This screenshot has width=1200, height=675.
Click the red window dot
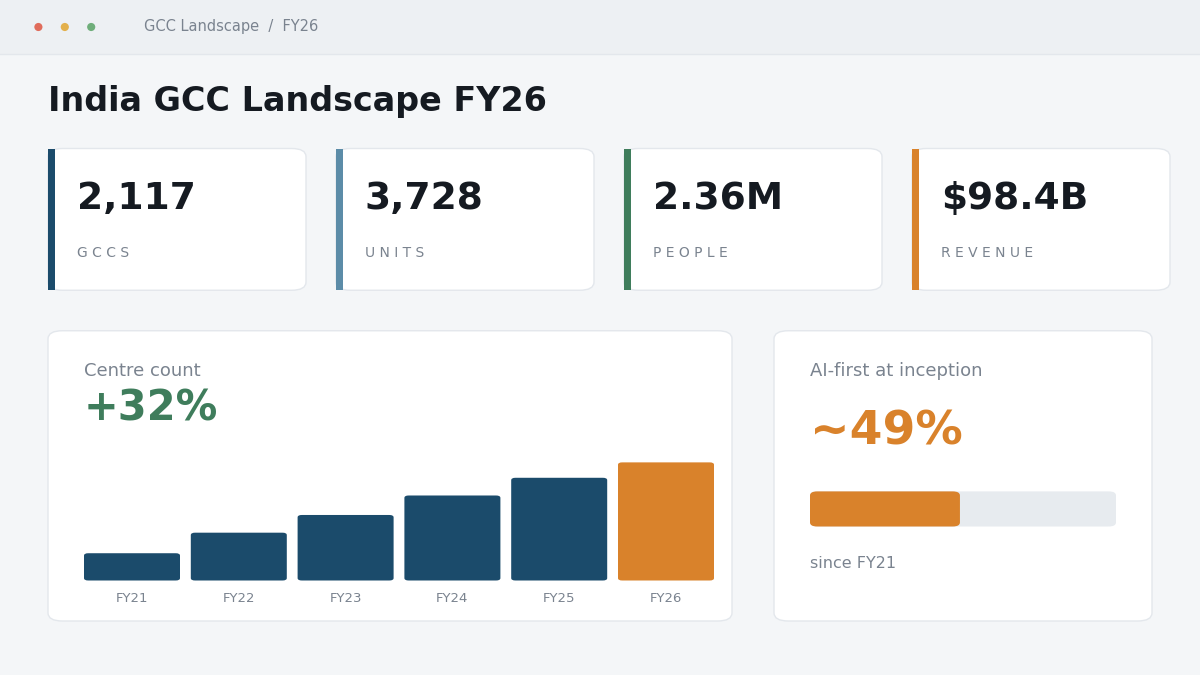38,27
